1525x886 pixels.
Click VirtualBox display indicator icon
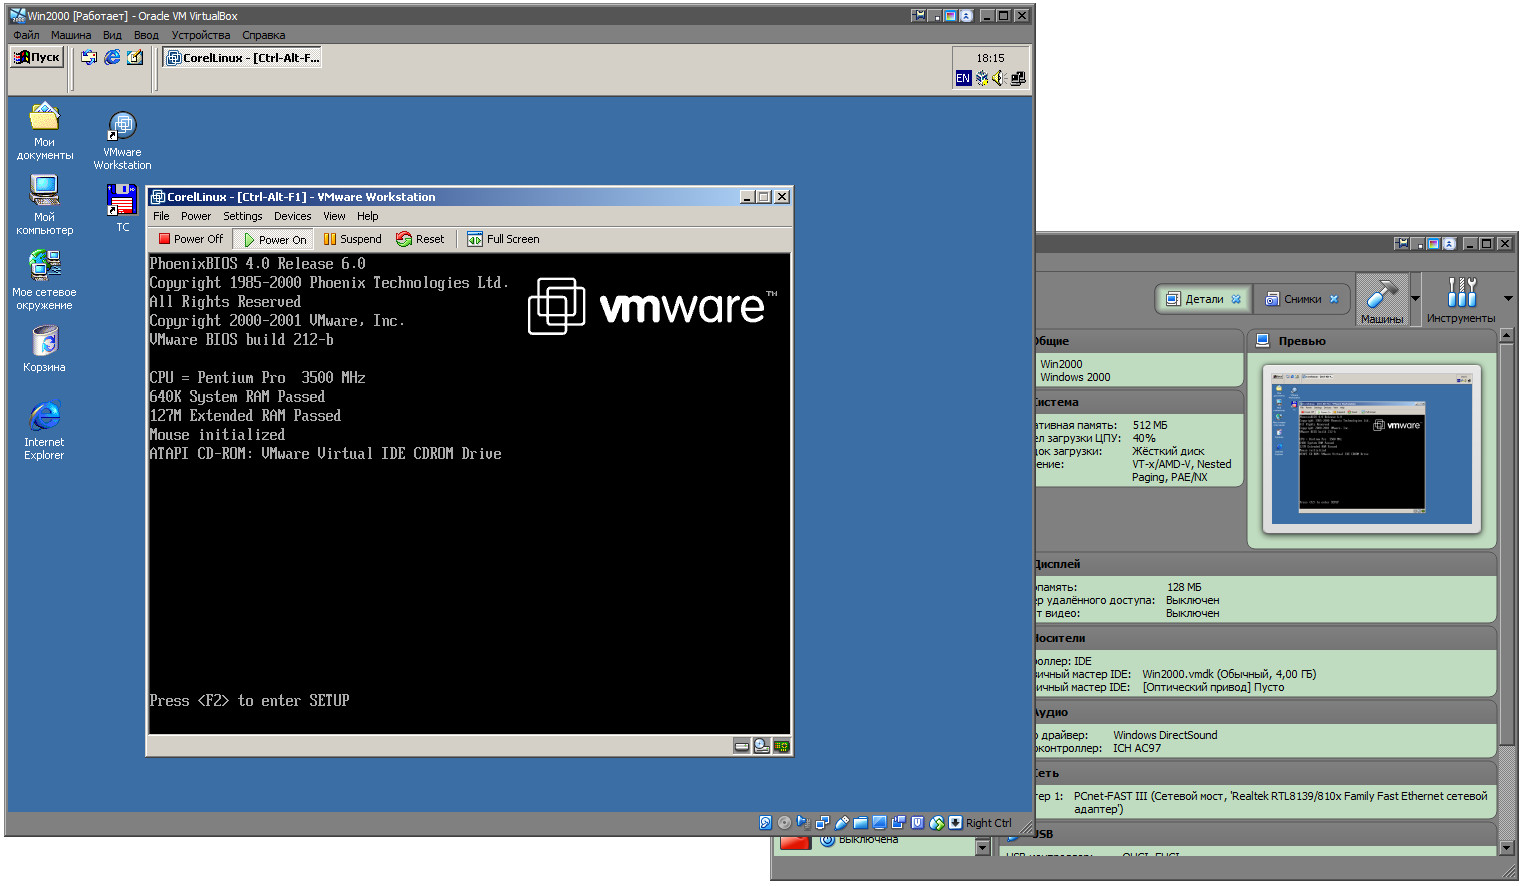click(x=879, y=823)
